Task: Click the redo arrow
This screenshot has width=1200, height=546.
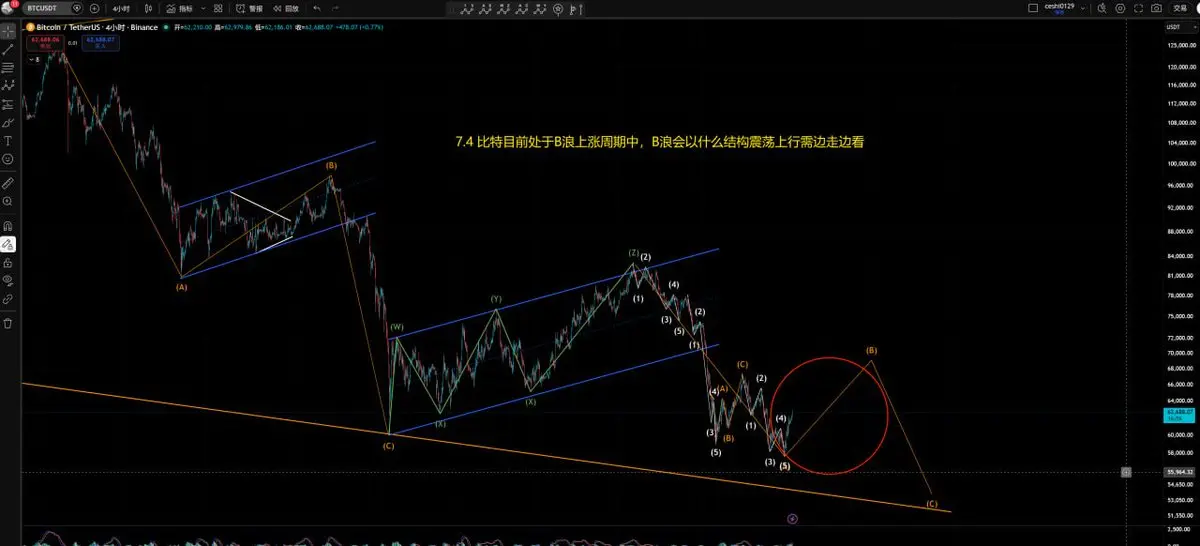Action: click(335, 8)
